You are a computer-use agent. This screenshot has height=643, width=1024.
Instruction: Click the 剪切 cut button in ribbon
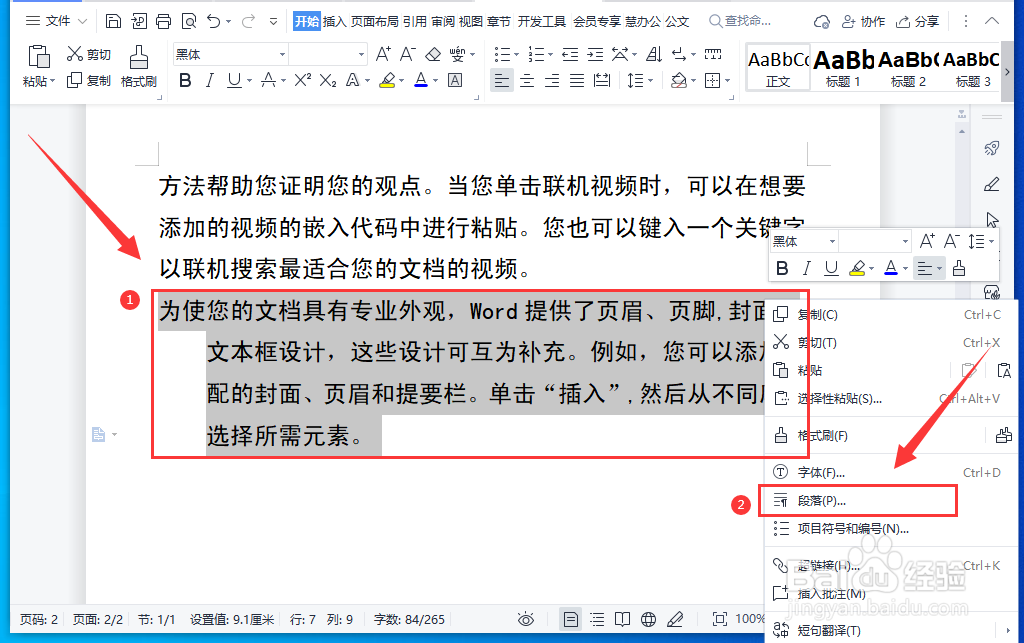tap(89, 54)
